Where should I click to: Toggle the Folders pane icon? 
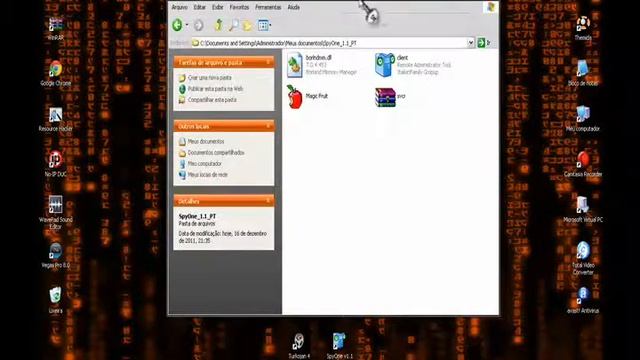click(x=248, y=26)
